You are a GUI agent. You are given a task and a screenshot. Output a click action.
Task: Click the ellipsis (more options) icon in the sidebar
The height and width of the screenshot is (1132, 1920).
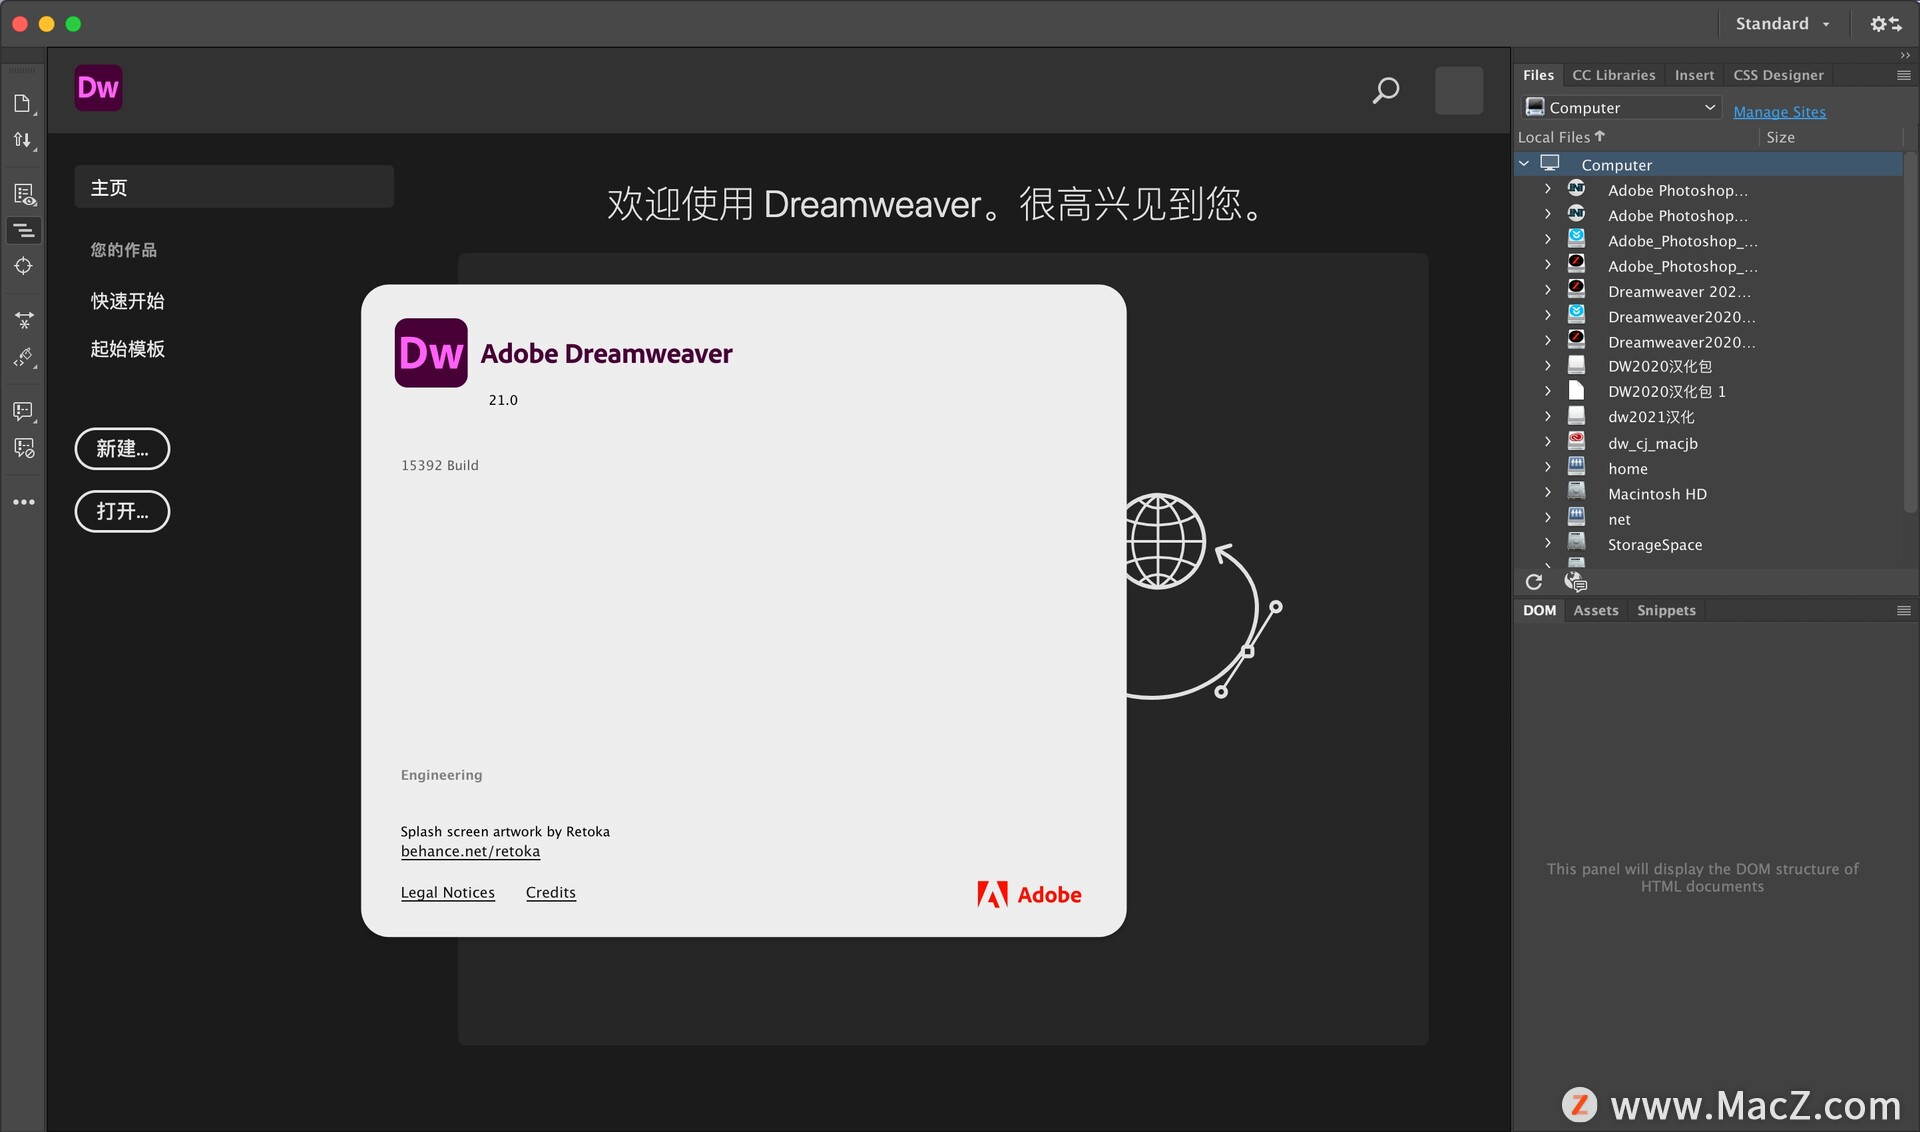[24, 502]
